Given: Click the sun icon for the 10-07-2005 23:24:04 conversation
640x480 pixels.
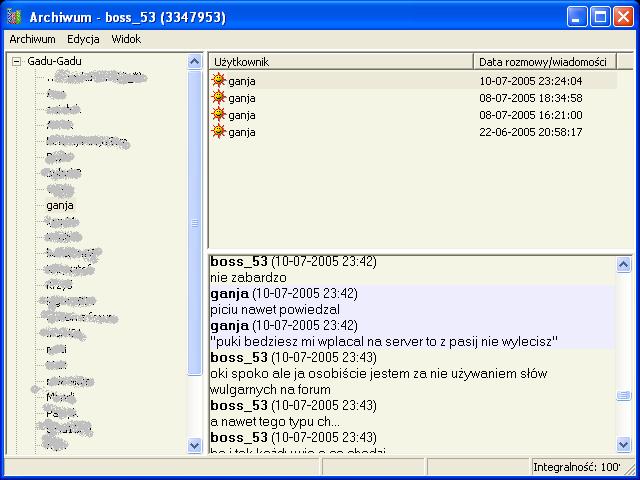Looking at the screenshot, I should pos(219,81).
